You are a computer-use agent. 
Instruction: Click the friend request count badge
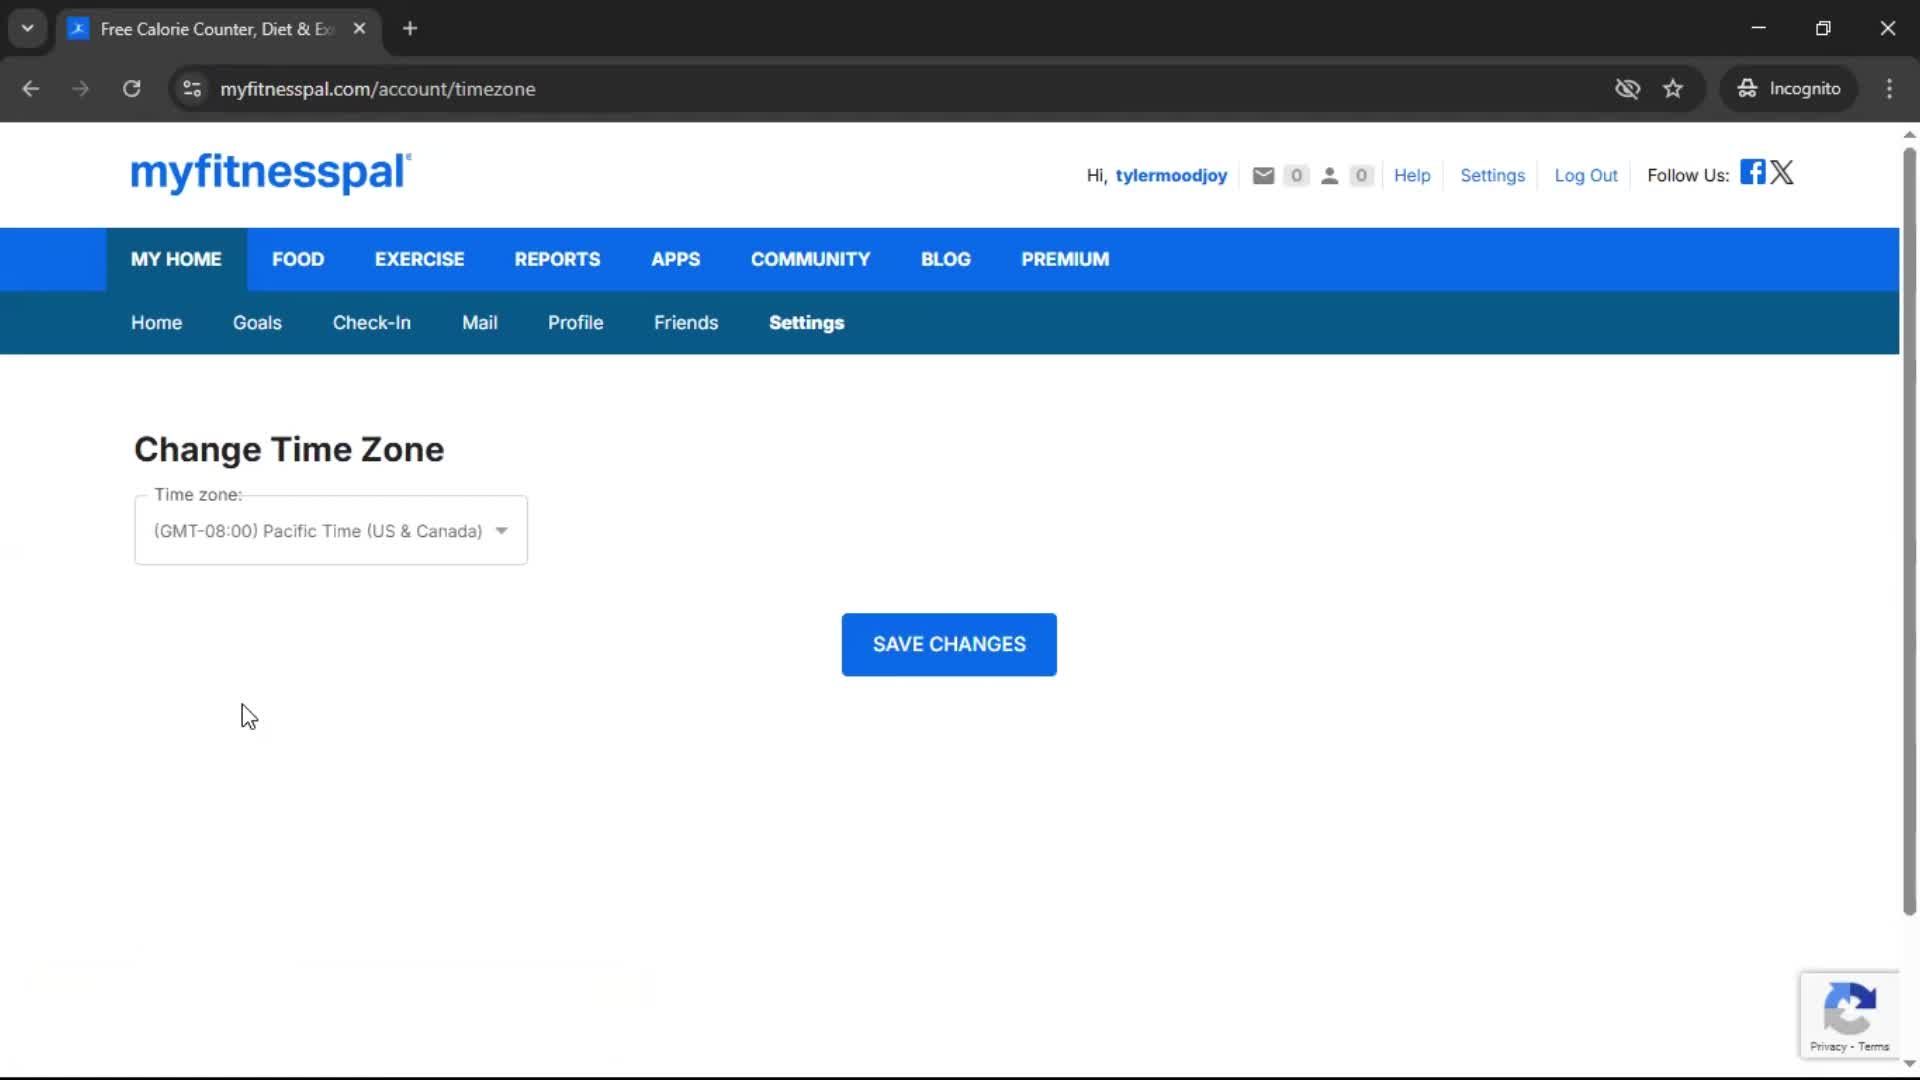point(1361,175)
